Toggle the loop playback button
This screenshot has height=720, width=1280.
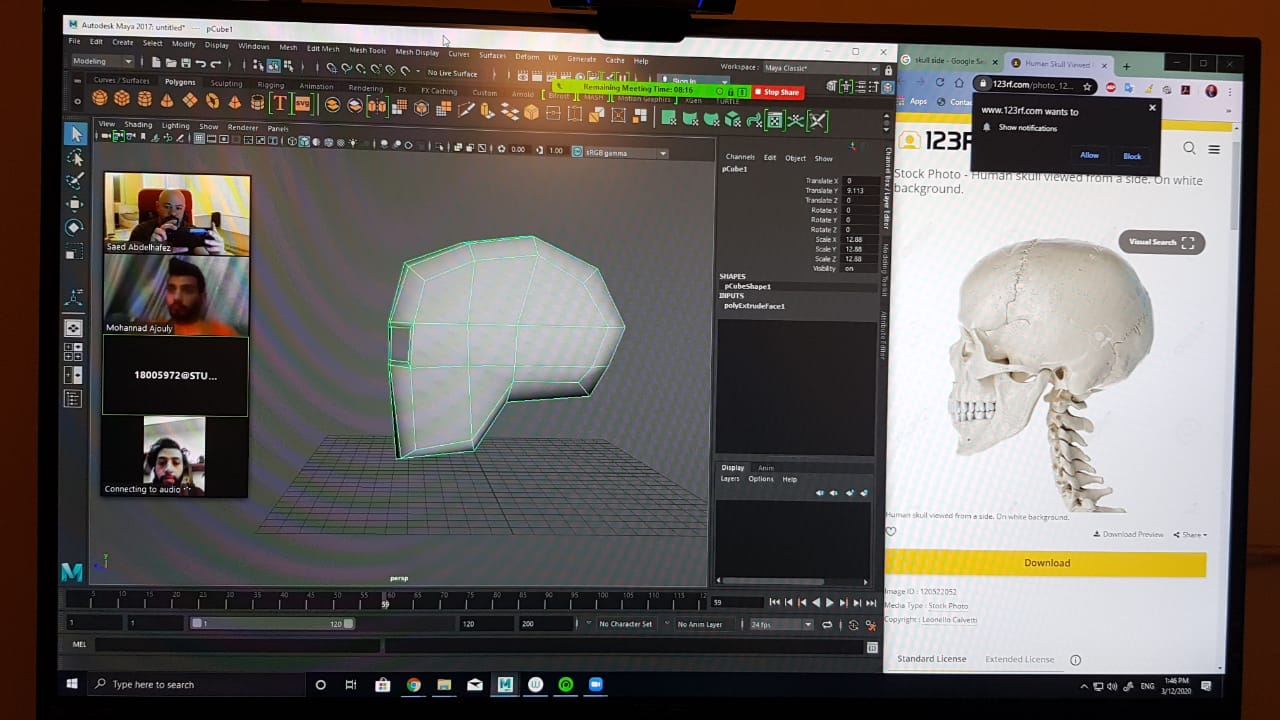point(827,625)
